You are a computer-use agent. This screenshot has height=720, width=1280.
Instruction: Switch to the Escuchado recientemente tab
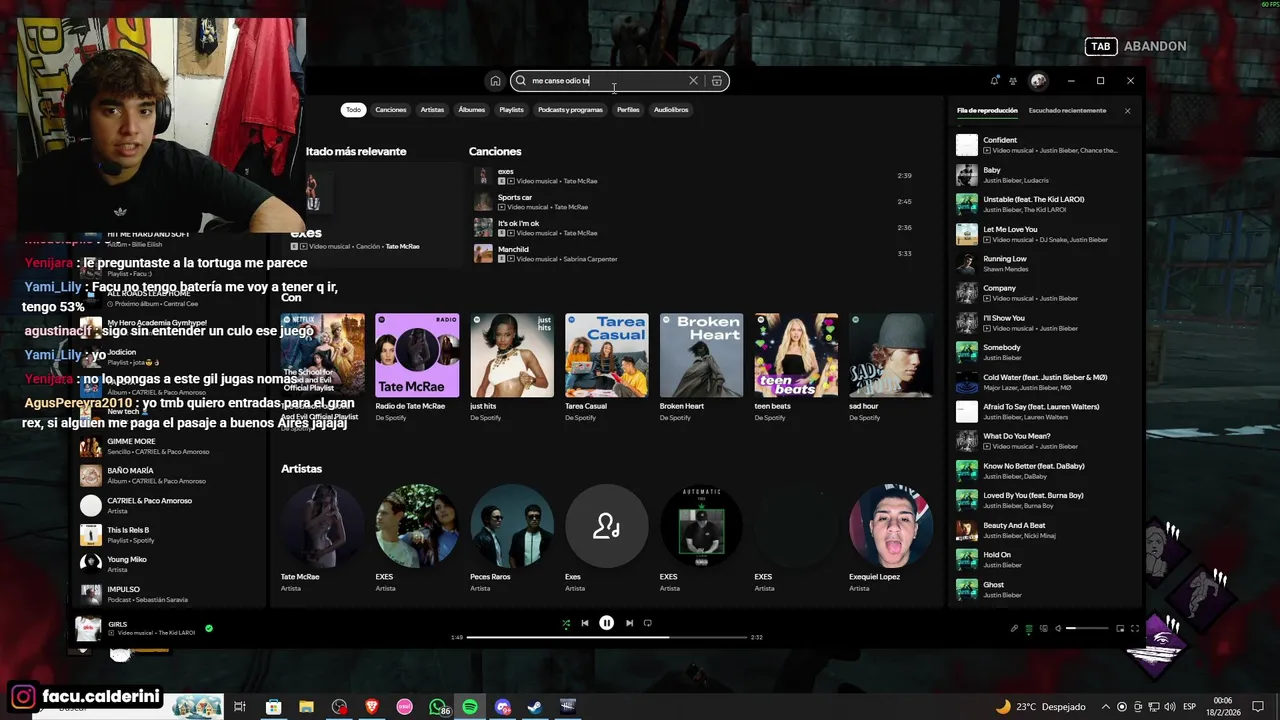pos(1067,111)
